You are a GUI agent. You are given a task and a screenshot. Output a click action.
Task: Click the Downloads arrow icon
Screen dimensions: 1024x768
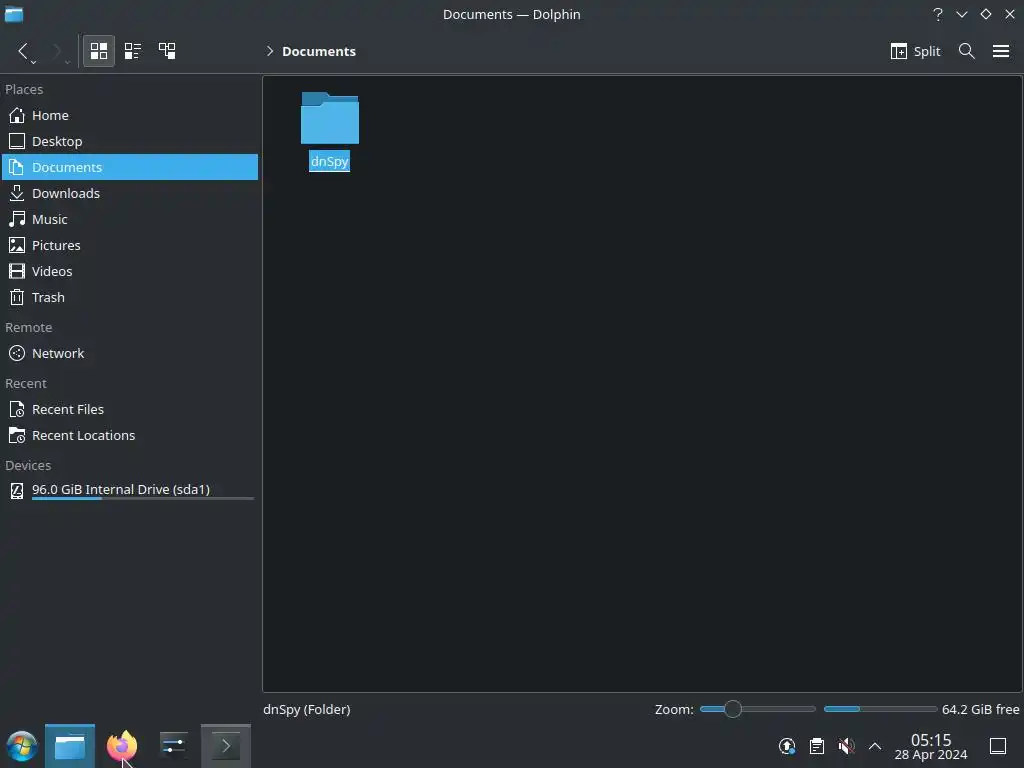(17, 193)
